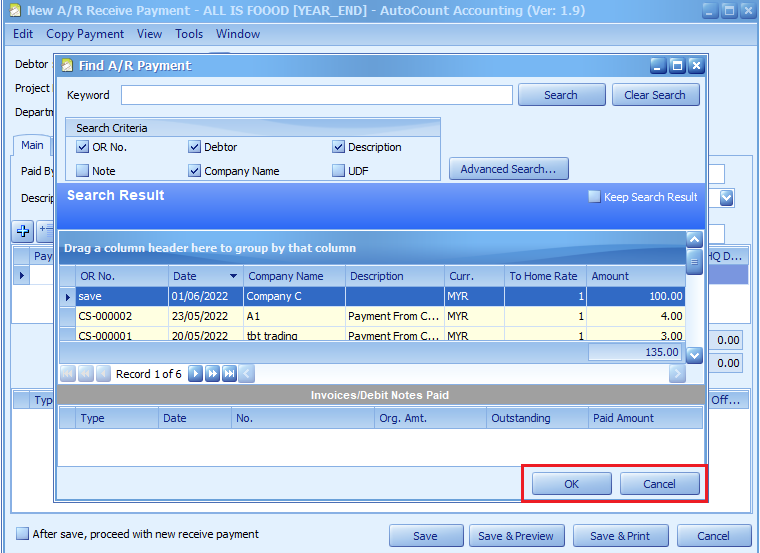Click the next record navigator arrow
Screen dimensions: 760x553
[x=196, y=374]
